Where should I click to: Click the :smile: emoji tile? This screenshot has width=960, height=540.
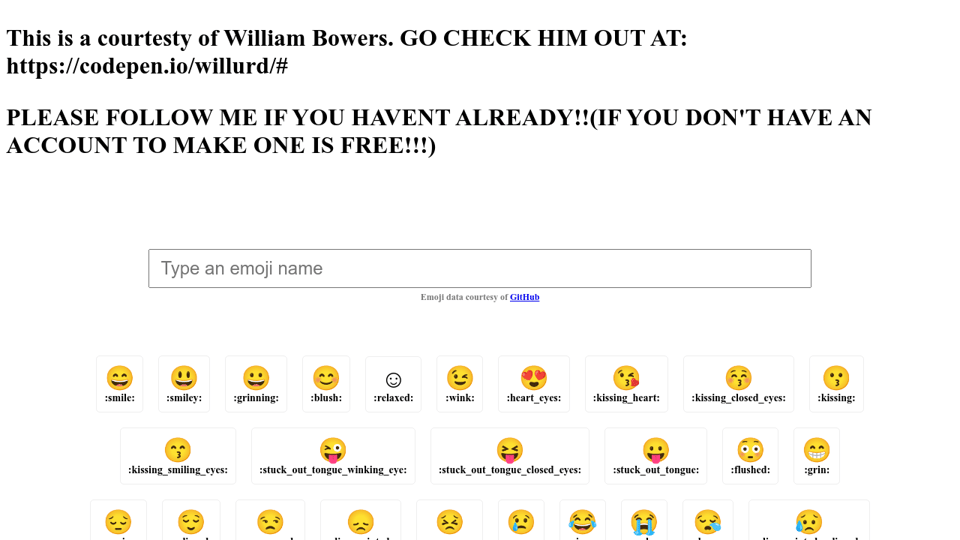(x=120, y=384)
